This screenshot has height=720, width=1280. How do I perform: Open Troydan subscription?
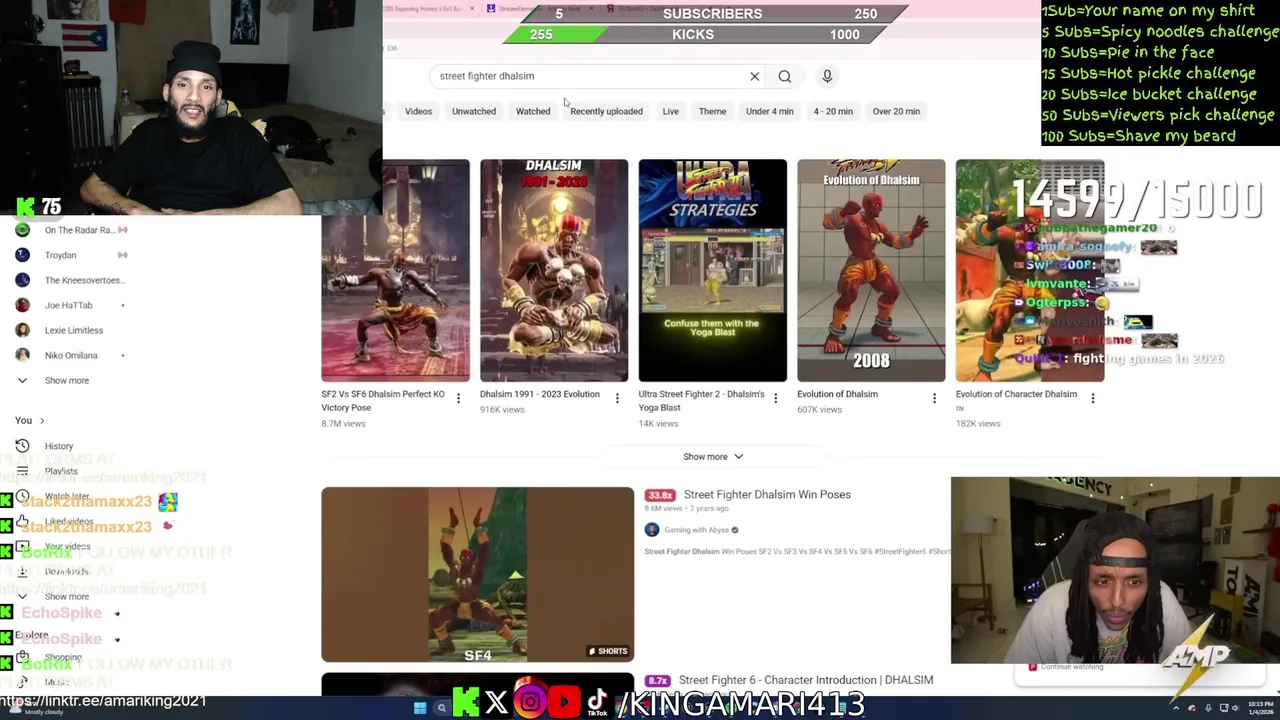tap(60, 255)
